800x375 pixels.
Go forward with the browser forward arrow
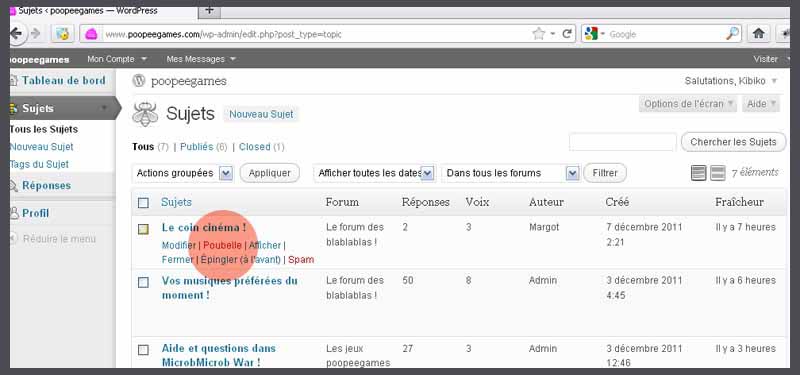coord(35,34)
